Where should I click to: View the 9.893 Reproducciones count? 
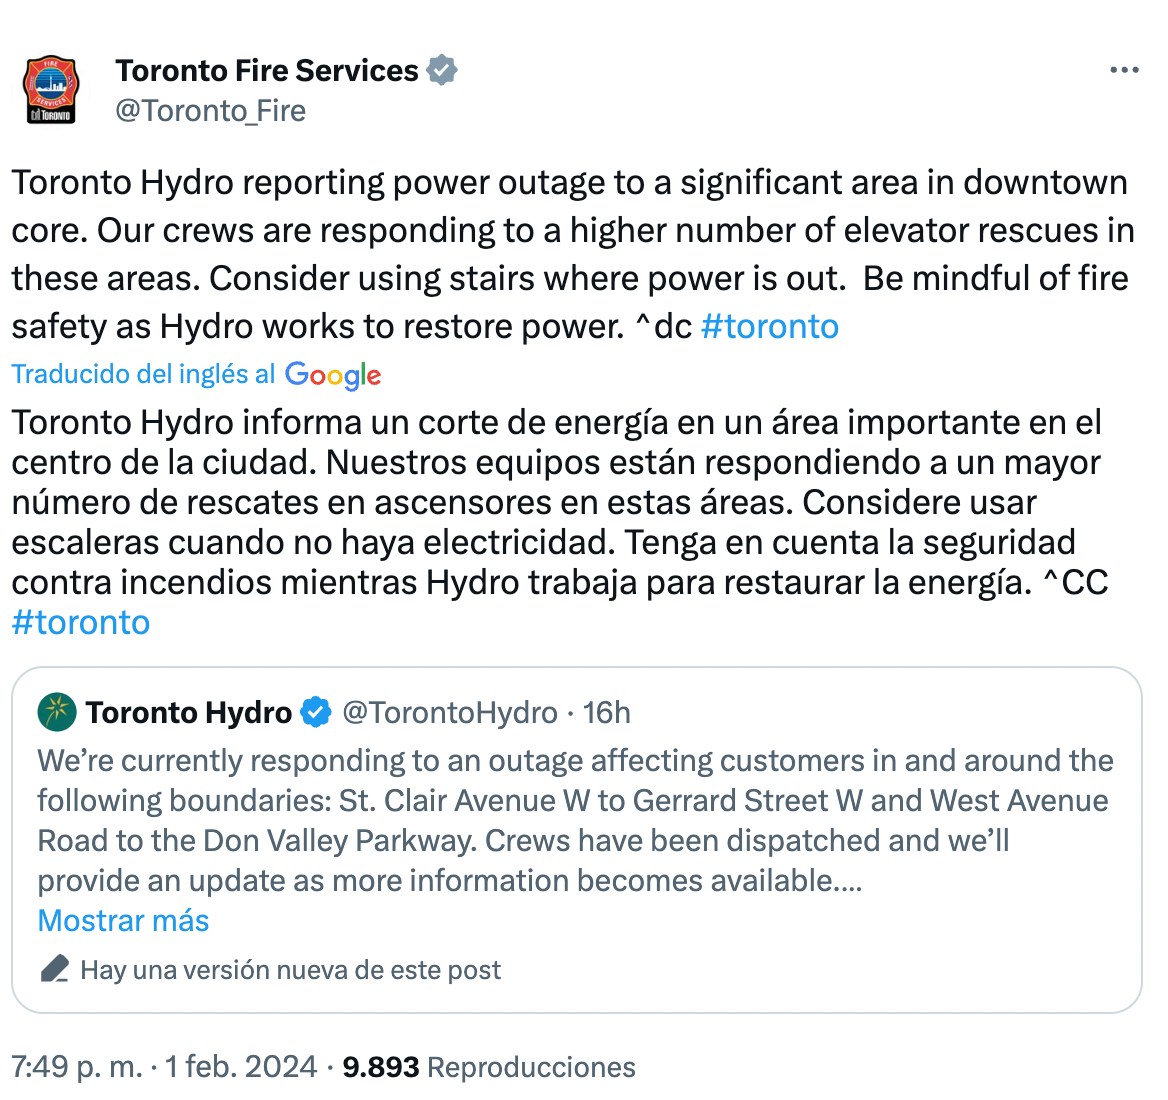pyautogui.click(x=488, y=1067)
